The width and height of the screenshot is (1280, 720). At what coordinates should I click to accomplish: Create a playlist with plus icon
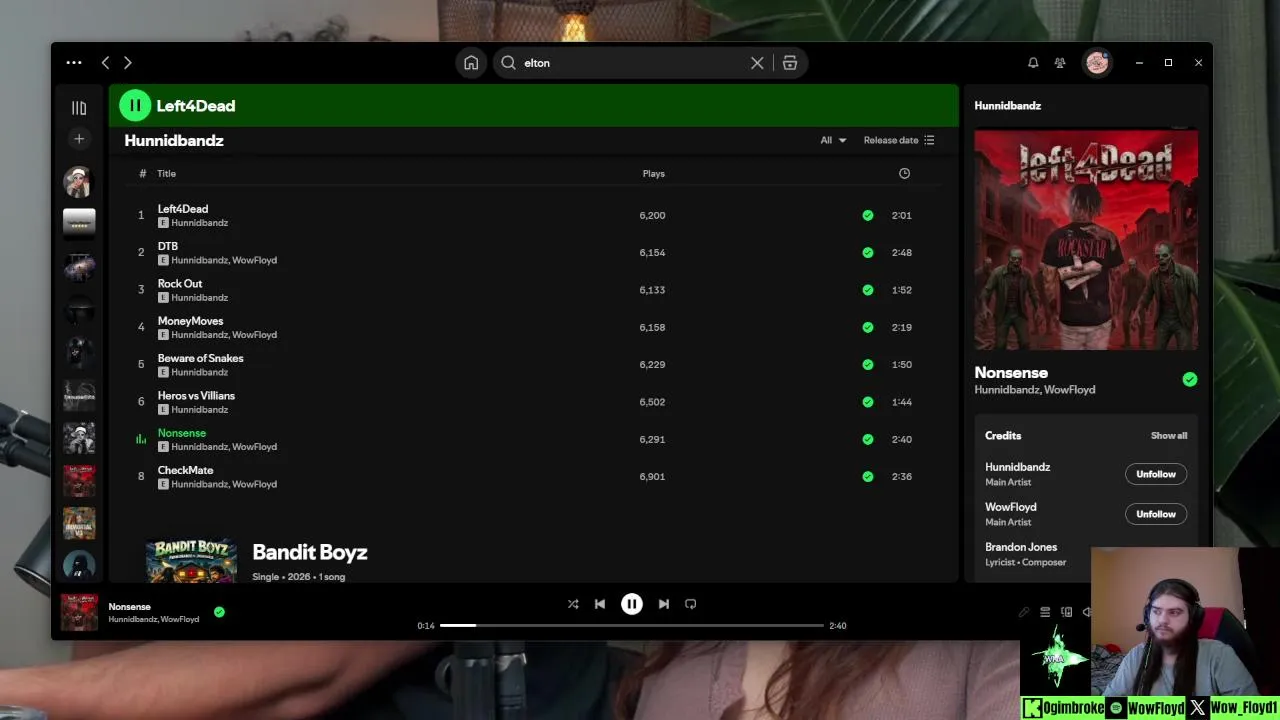click(x=79, y=139)
